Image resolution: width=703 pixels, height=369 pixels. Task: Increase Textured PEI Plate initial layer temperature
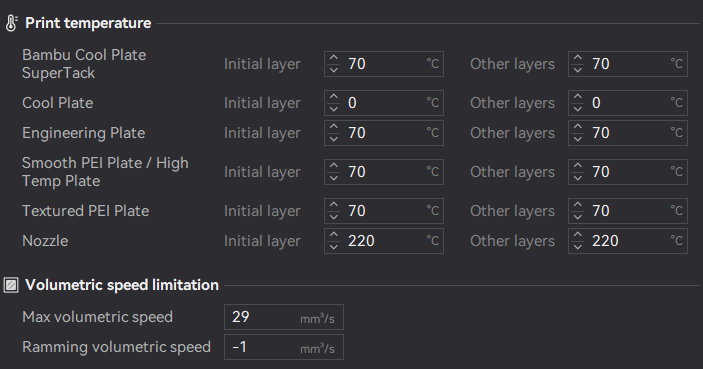(x=334, y=205)
